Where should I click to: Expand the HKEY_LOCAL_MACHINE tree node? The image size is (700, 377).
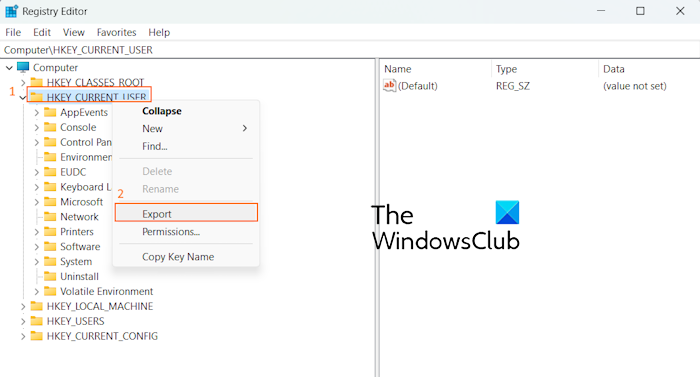[x=23, y=306]
